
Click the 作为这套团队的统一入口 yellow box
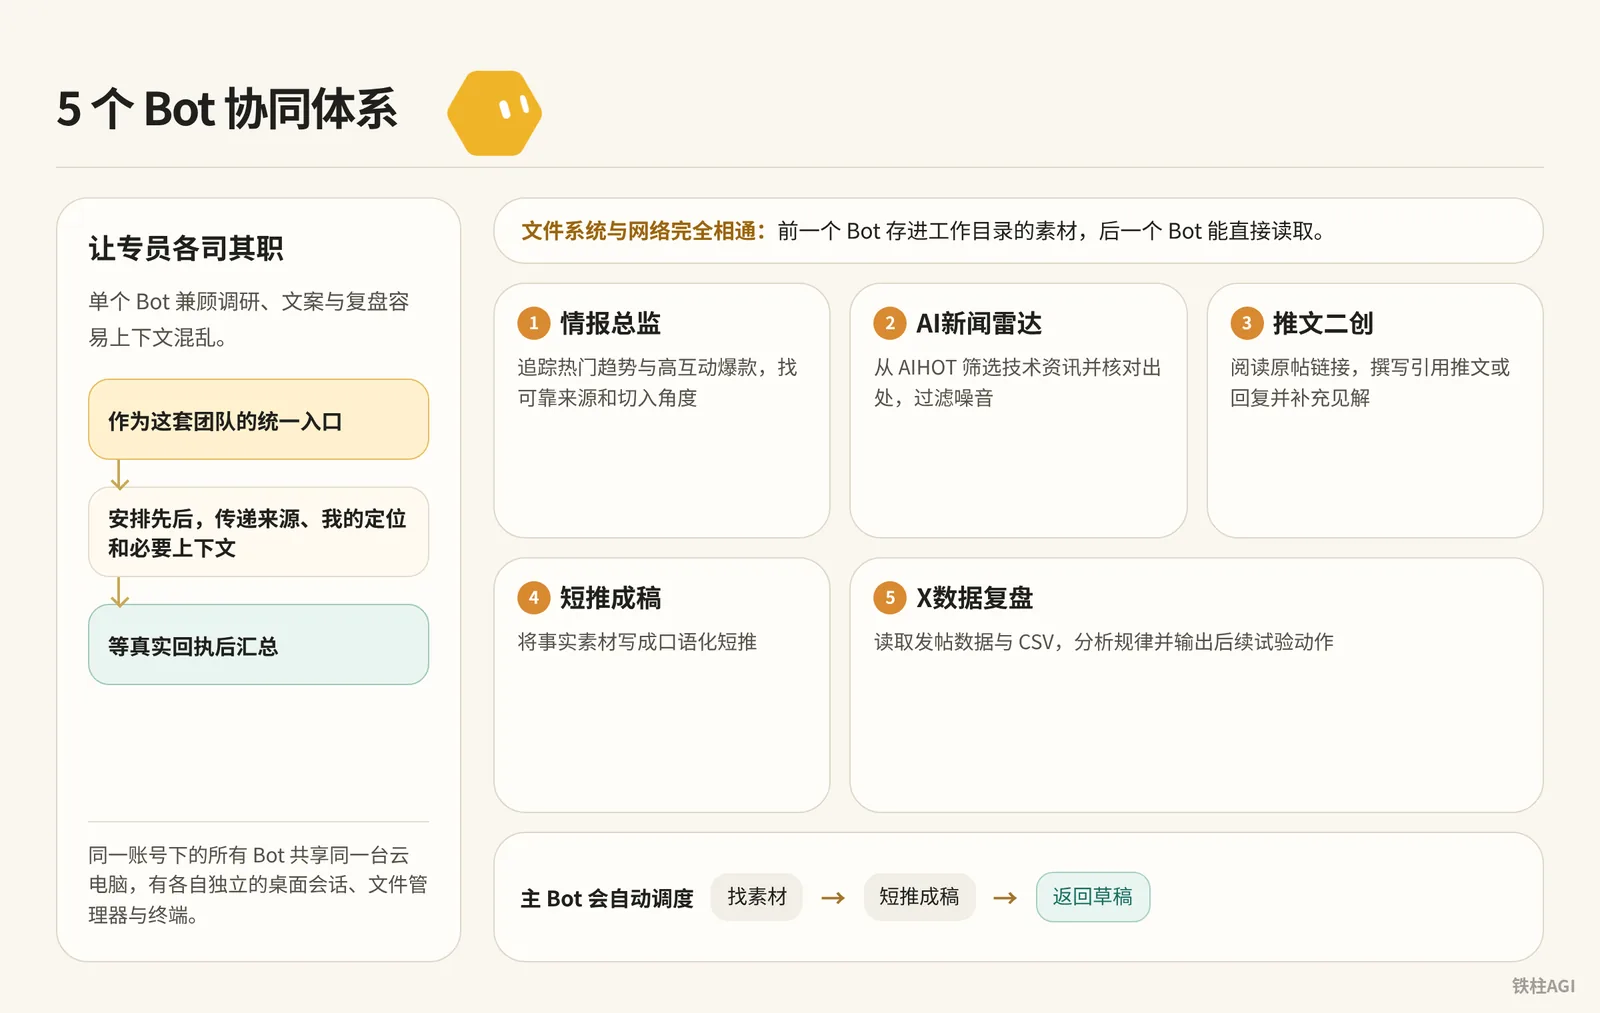tap(259, 420)
